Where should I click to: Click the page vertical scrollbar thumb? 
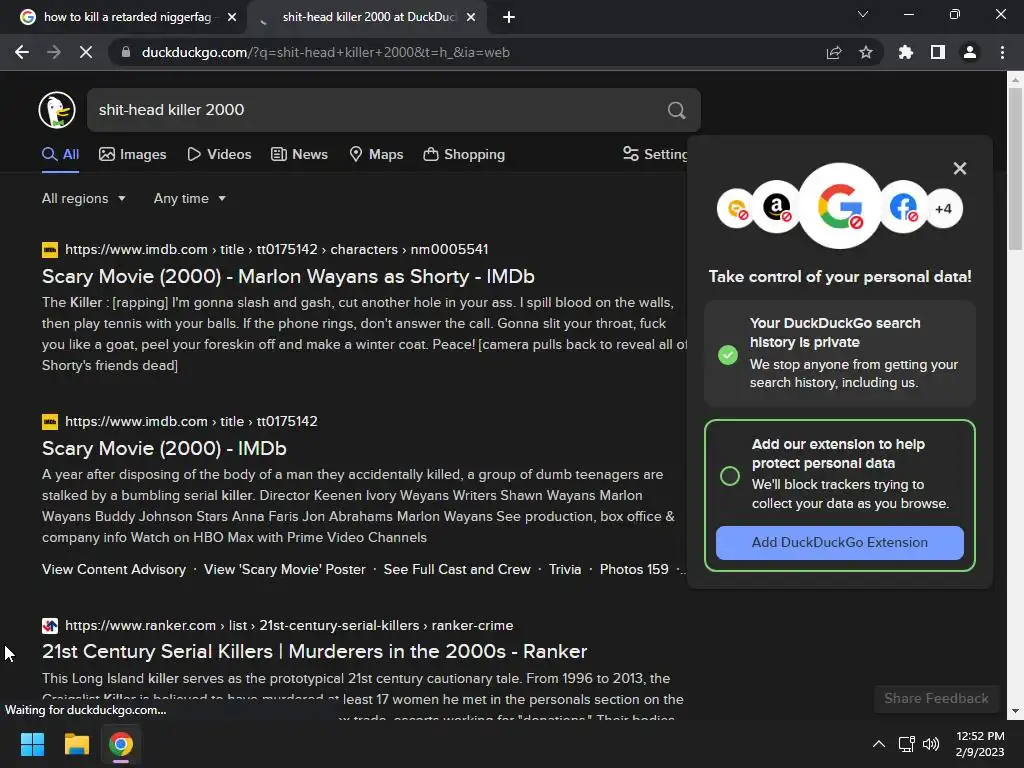1015,168
